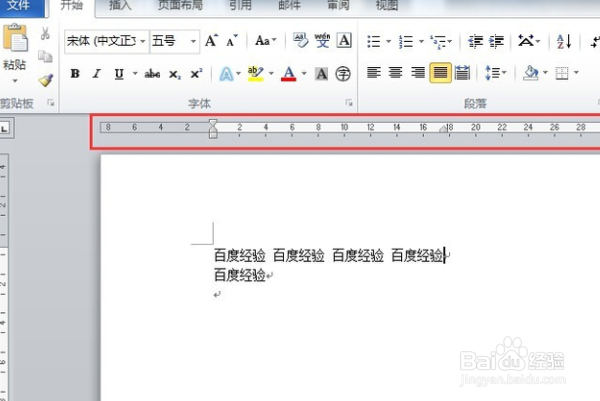
Task: Click the Clear Formatting icon
Action: pyautogui.click(x=300, y=40)
